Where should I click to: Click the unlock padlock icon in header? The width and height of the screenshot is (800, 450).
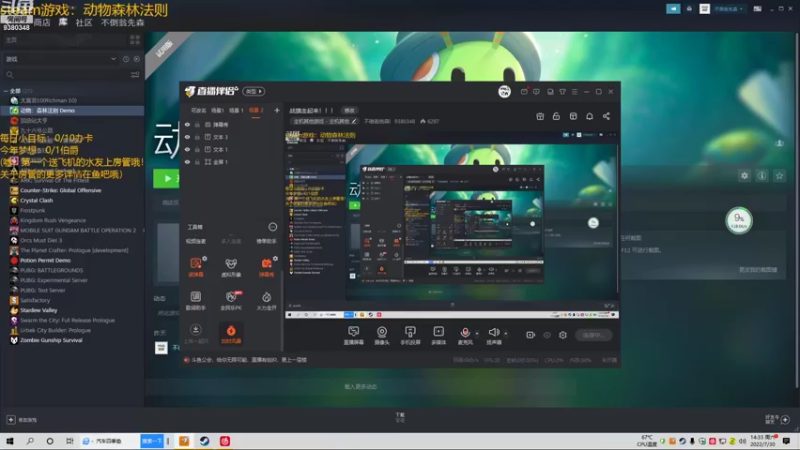click(556, 116)
